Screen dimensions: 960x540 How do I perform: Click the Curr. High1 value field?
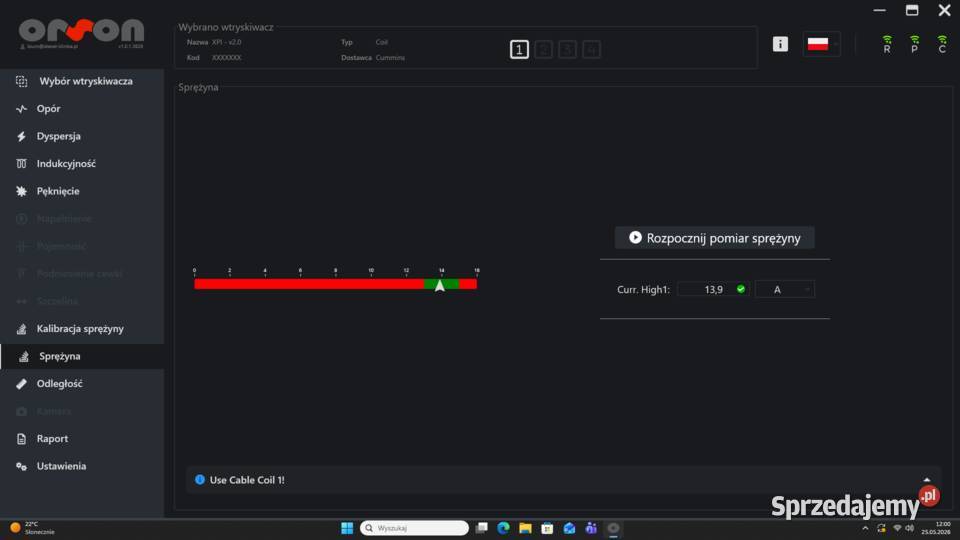[x=713, y=290]
